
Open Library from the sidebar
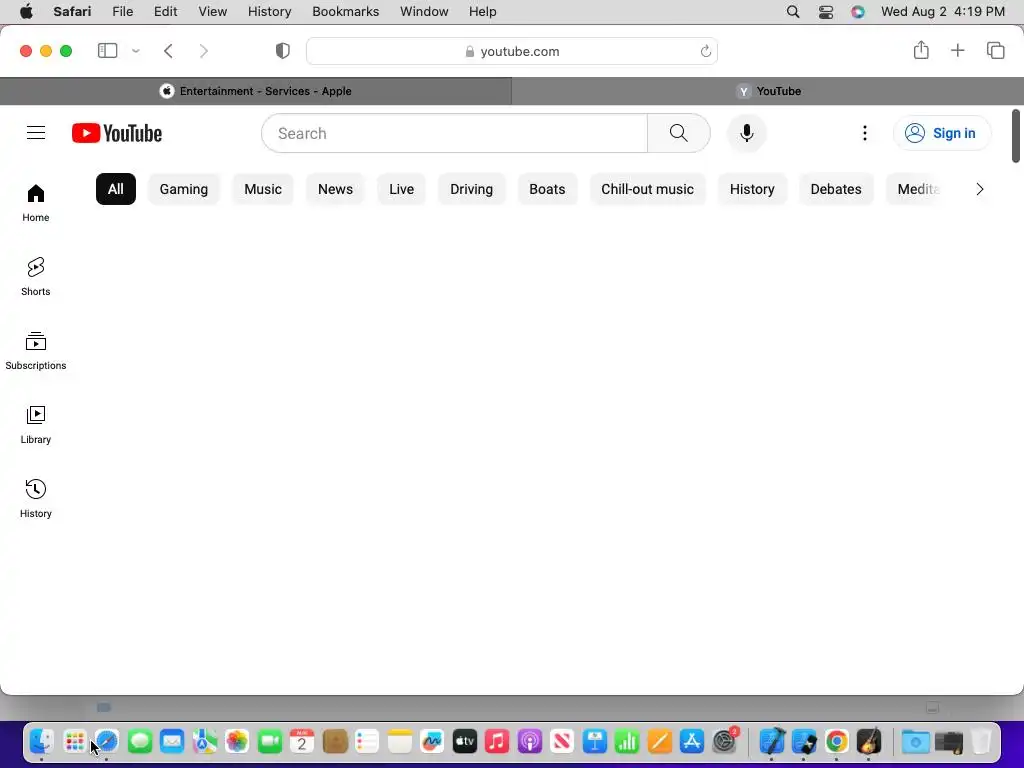tap(36, 424)
